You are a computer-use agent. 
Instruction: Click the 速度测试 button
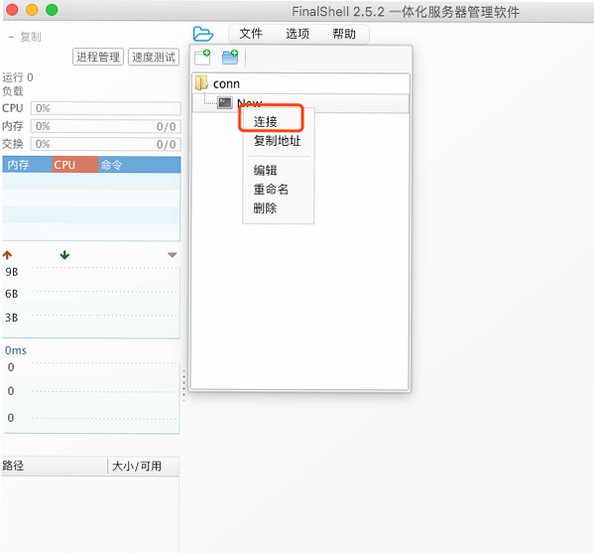[x=153, y=57]
